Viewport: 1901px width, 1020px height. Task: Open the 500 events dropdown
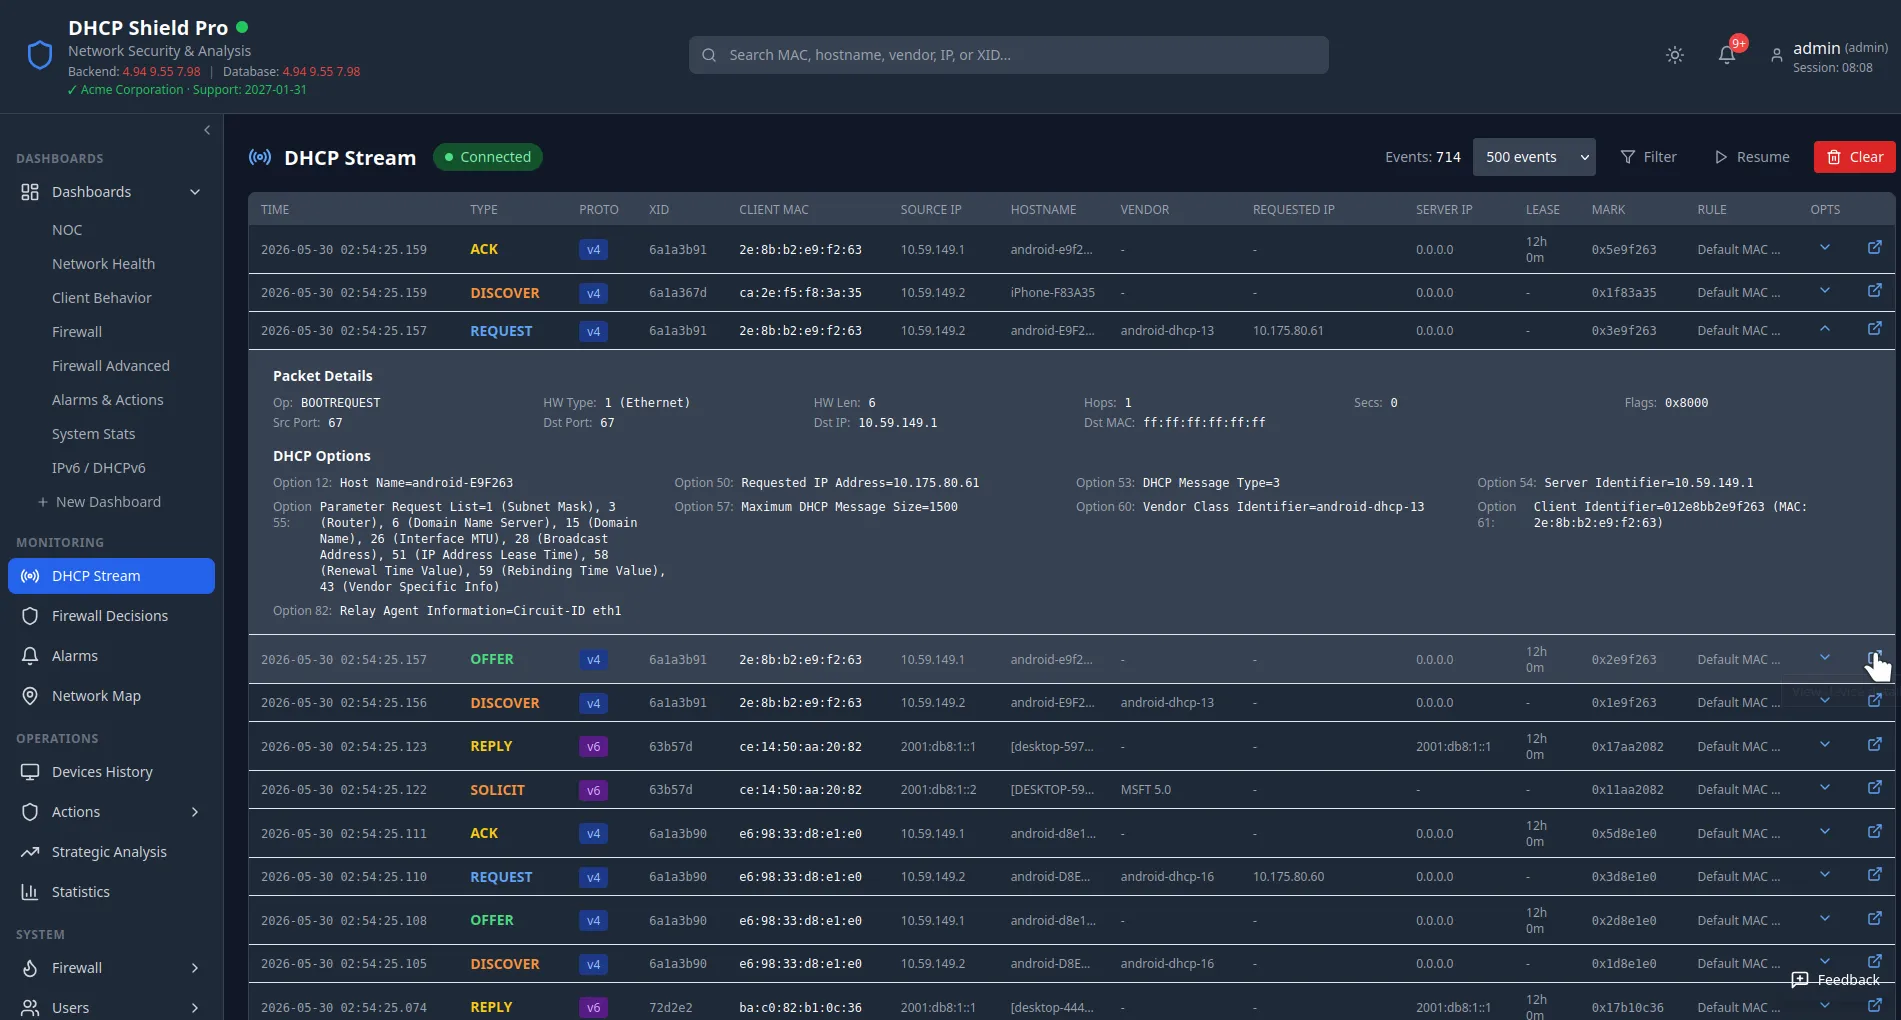tap(1534, 157)
